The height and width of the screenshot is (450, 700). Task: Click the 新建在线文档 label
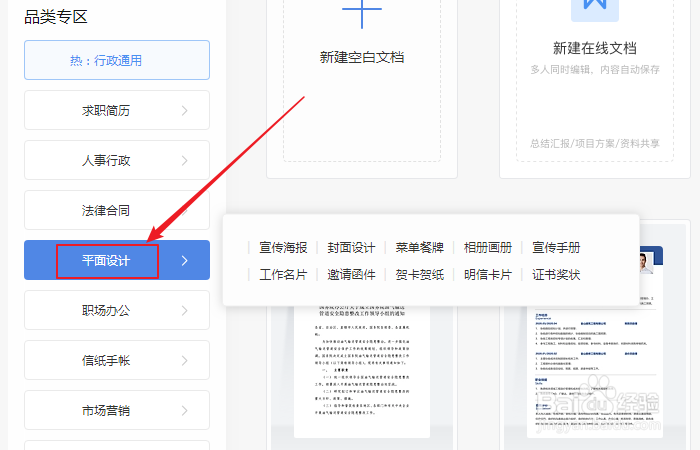(x=595, y=48)
